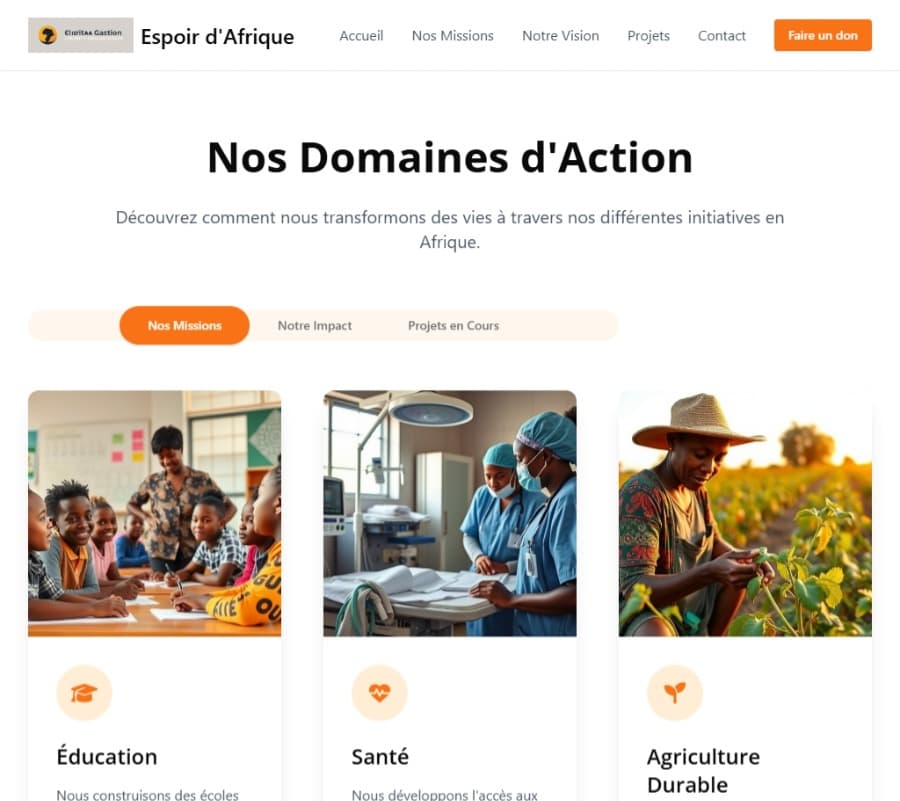This screenshot has height=801, width=900.
Task: Select the Projets navigation link
Action: click(x=648, y=36)
